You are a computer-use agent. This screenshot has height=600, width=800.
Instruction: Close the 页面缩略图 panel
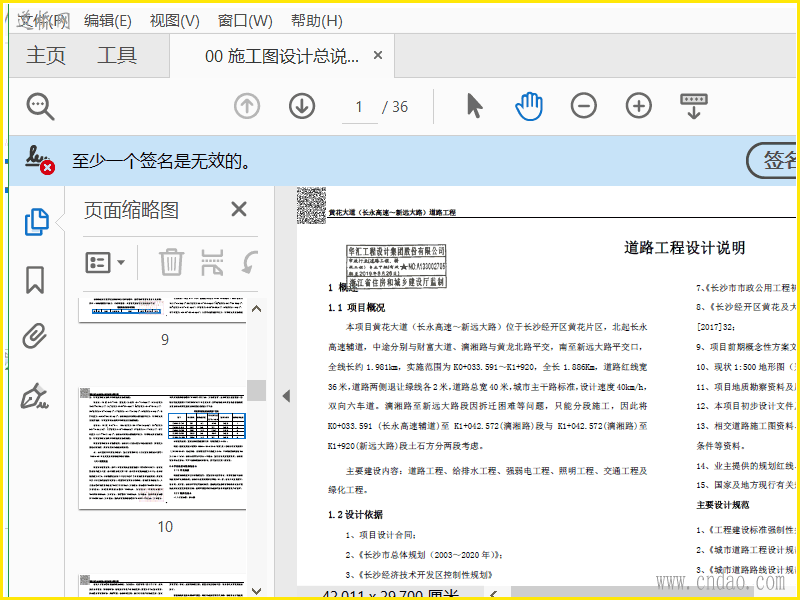[x=239, y=209]
